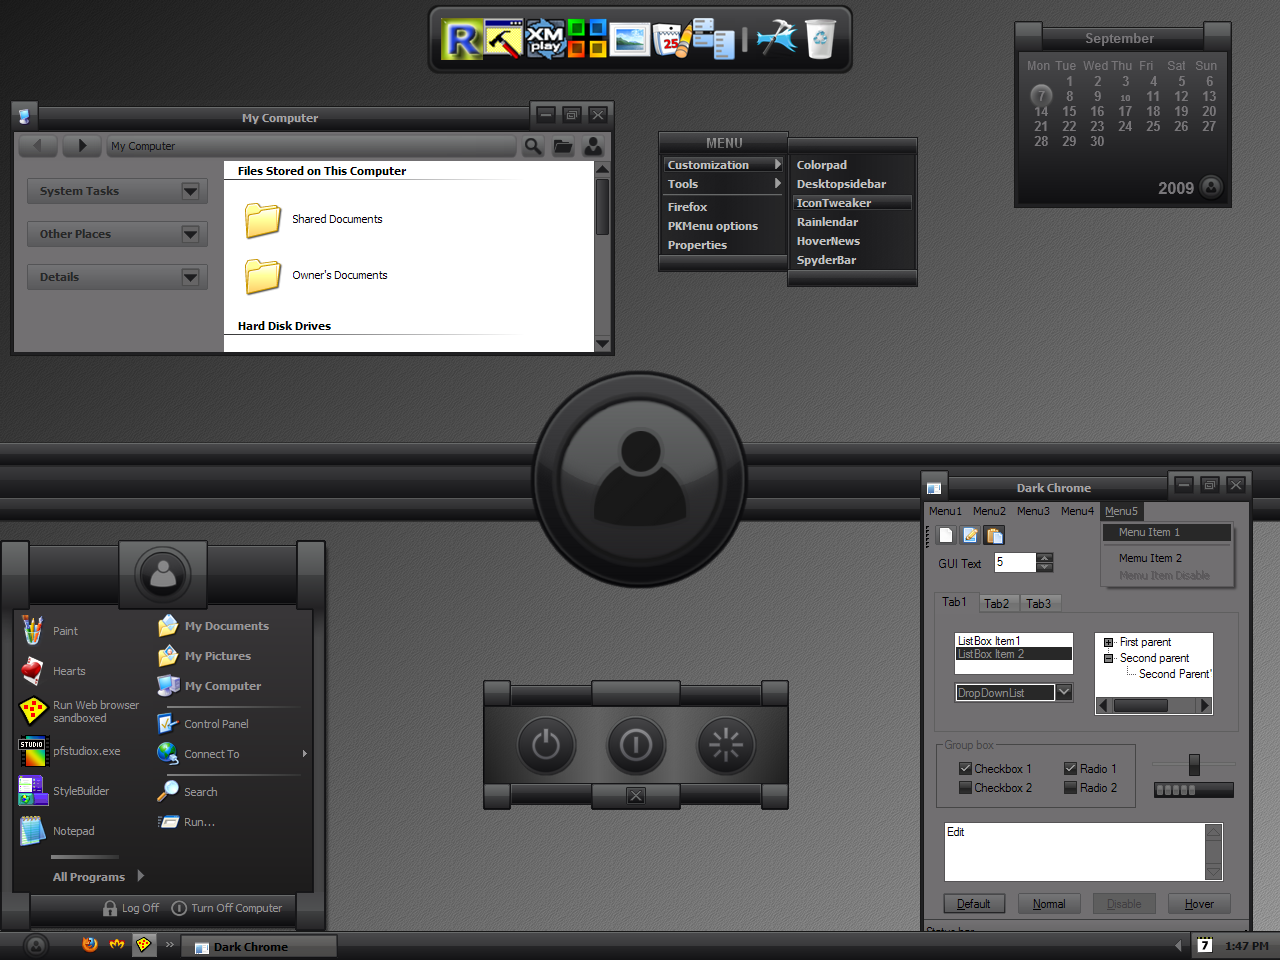
Task: Click Firefox icon in taskbar quick launch
Action: click(x=90, y=944)
